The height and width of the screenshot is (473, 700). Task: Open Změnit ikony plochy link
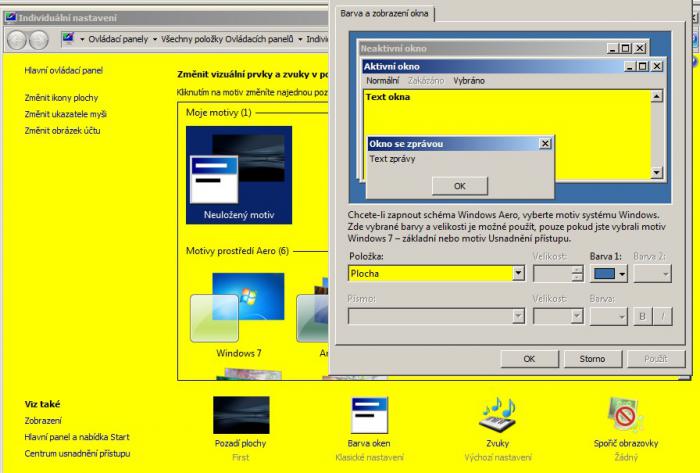pos(62,99)
